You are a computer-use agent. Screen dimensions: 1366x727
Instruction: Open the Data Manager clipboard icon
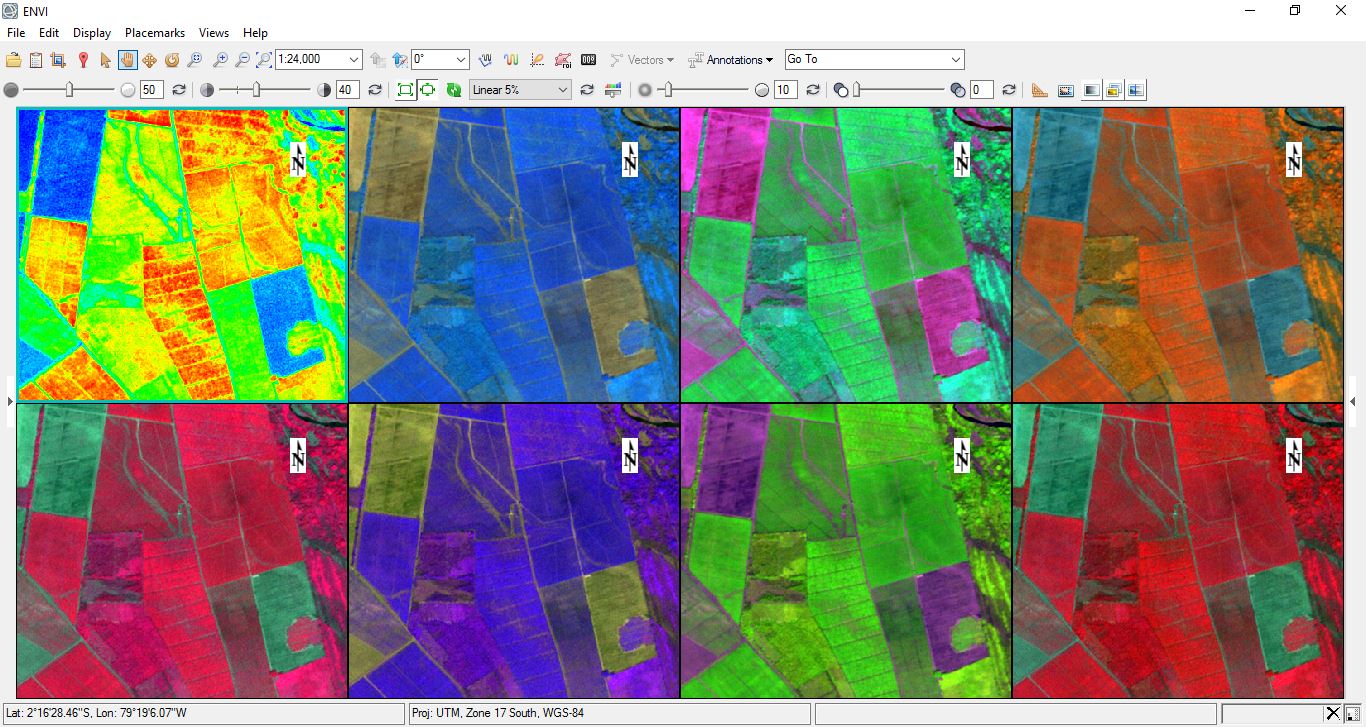pyautogui.click(x=36, y=59)
